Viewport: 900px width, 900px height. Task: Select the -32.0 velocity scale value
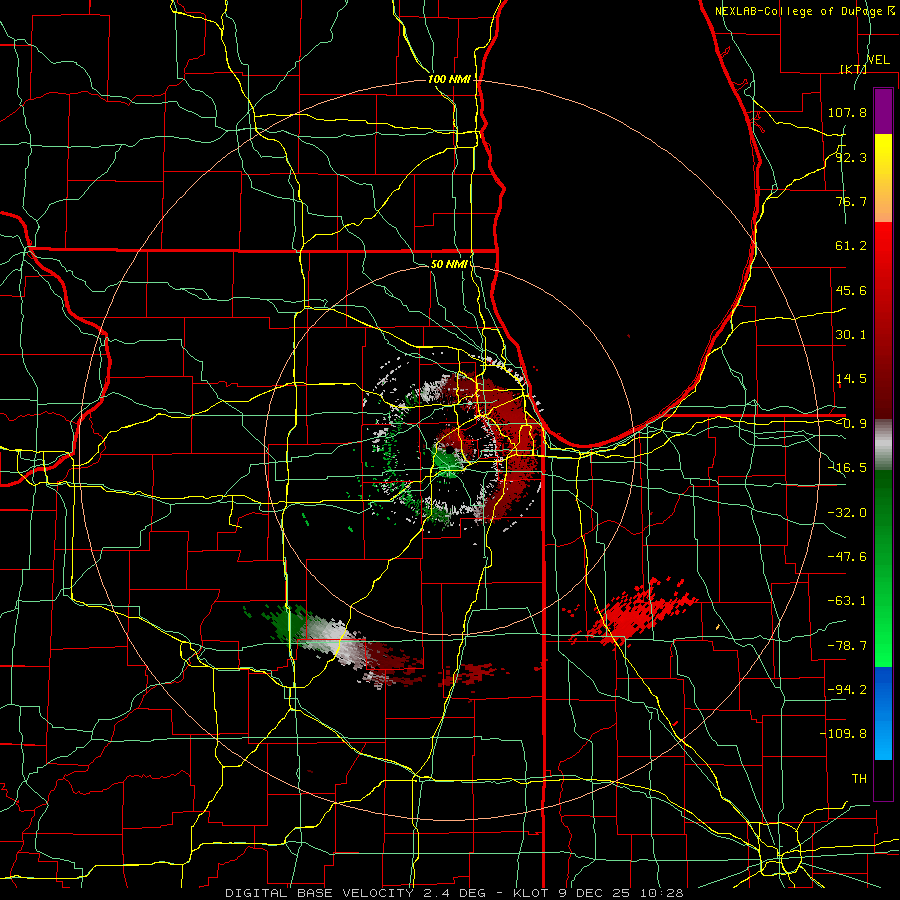point(847,513)
